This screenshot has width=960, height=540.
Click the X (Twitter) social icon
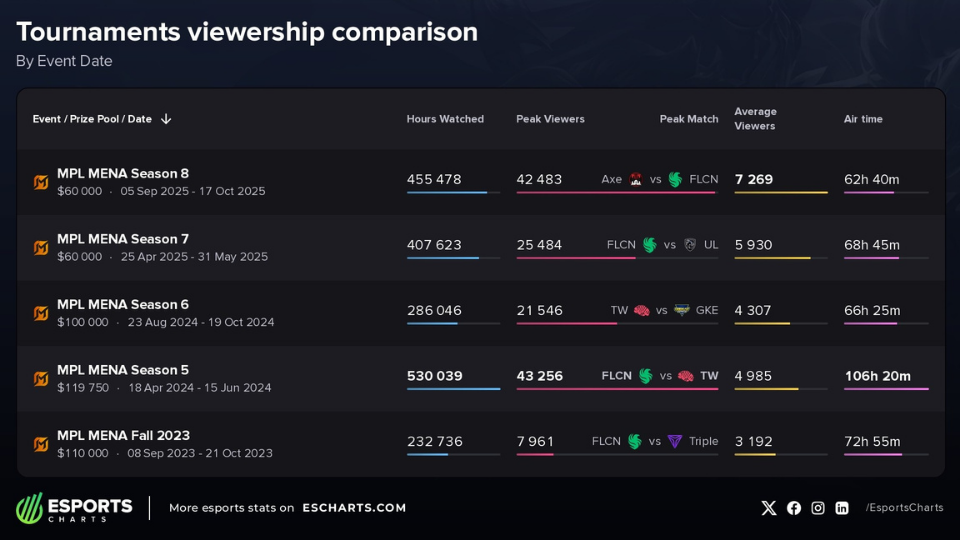click(768, 508)
